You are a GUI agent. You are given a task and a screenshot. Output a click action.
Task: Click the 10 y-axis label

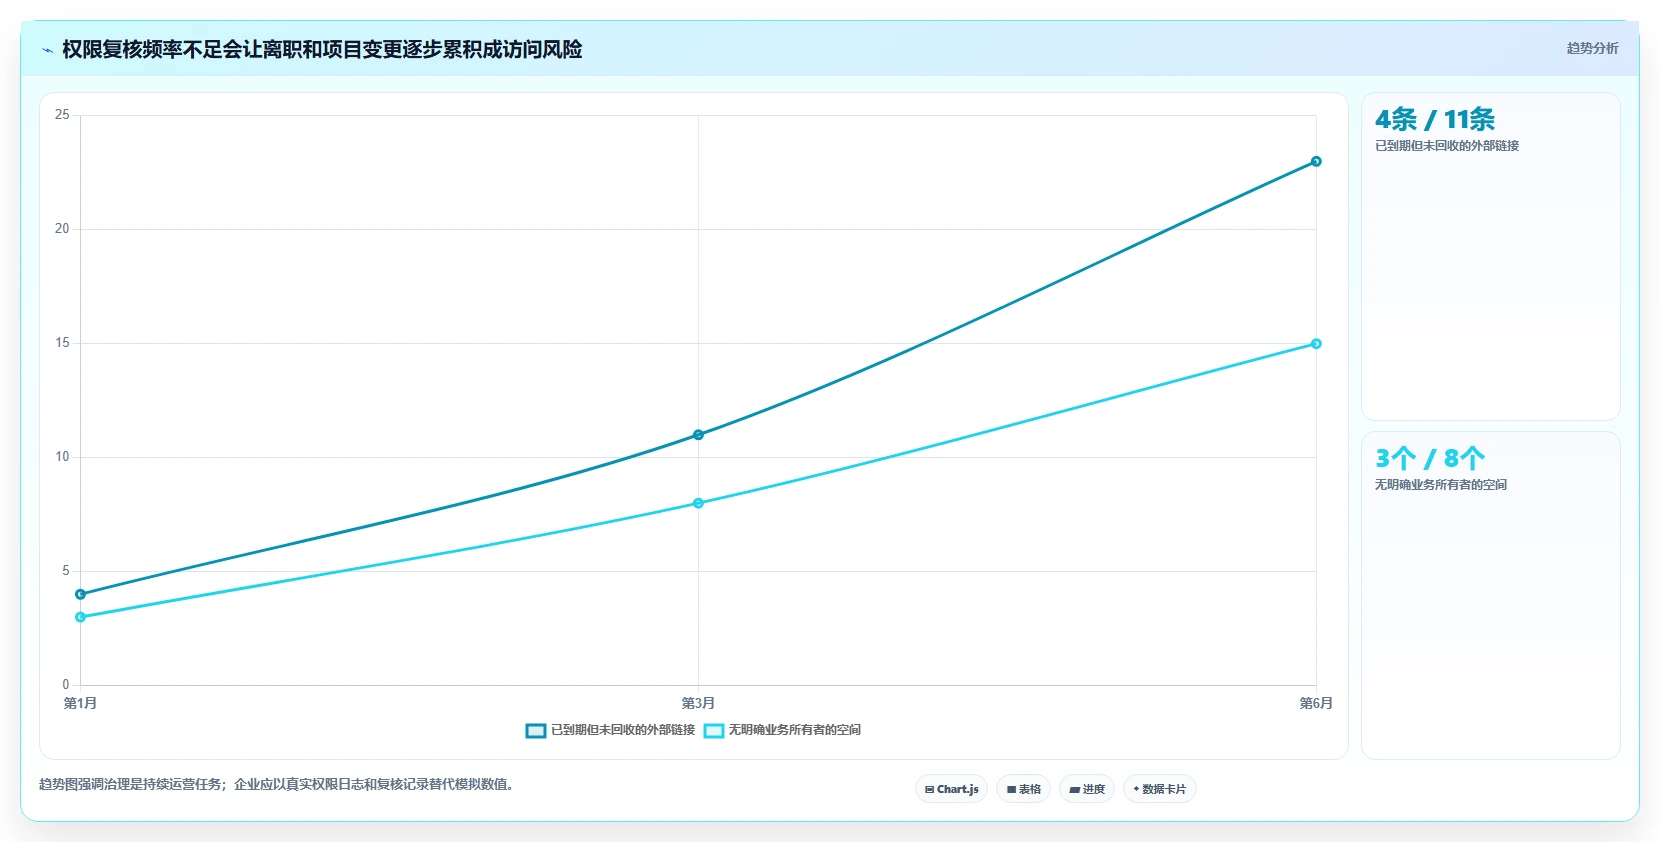coord(62,457)
